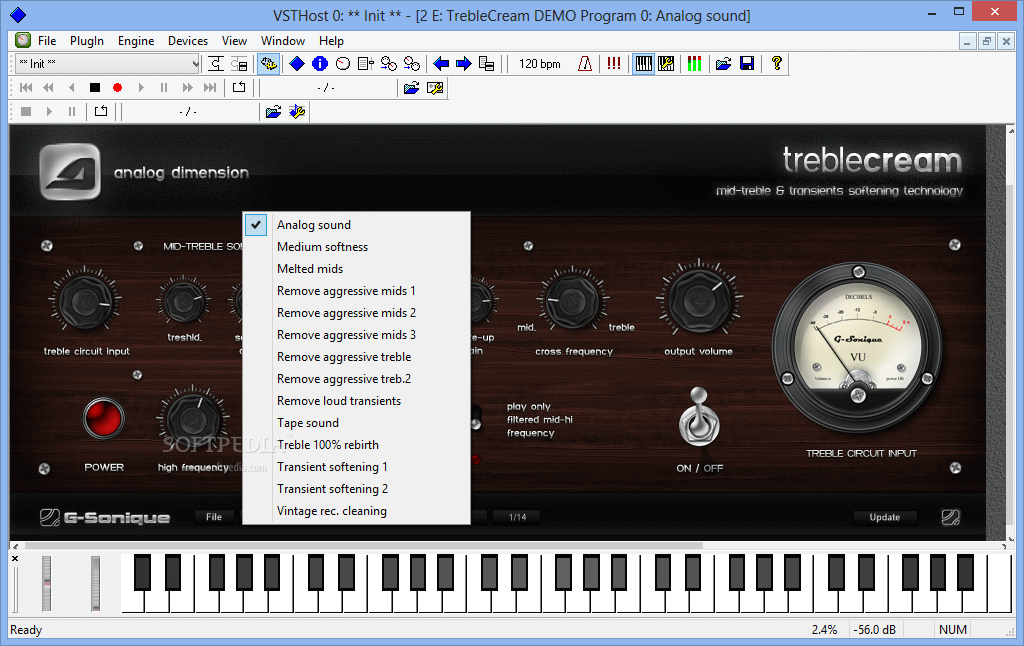The height and width of the screenshot is (646, 1024).
Task: Click the analog dimension logo
Action: [70, 172]
